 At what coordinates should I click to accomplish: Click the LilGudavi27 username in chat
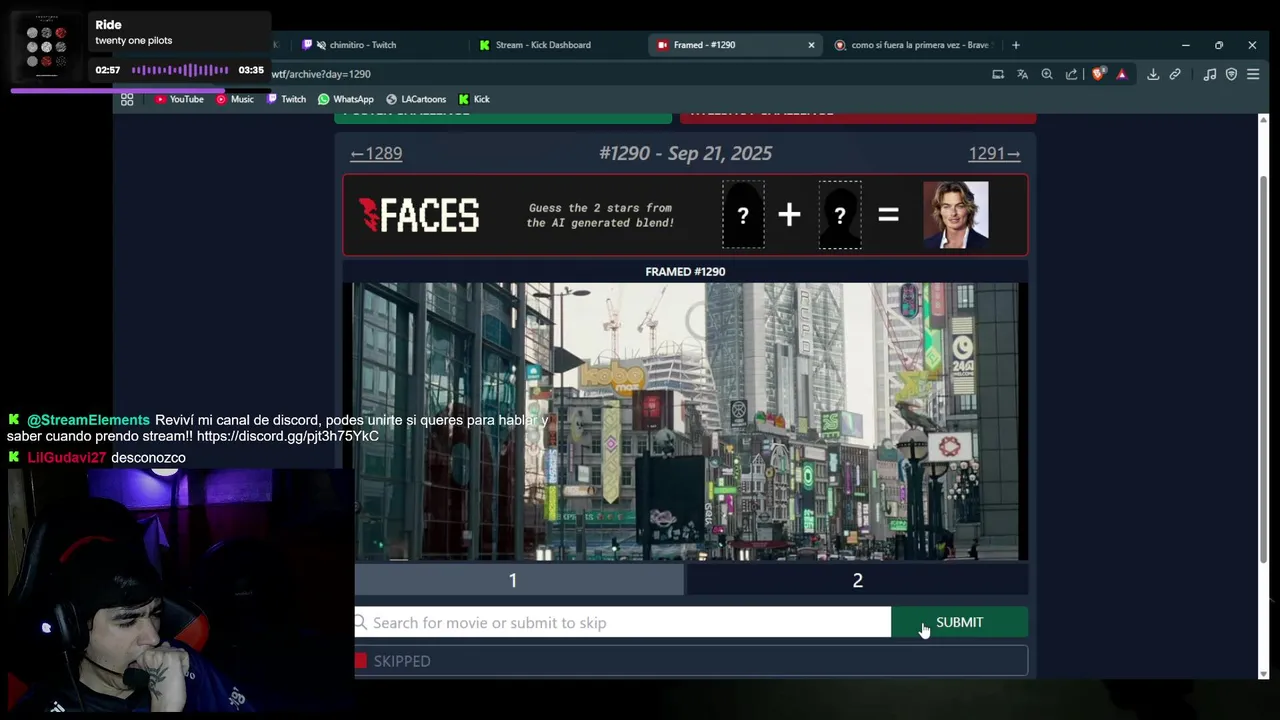66,457
